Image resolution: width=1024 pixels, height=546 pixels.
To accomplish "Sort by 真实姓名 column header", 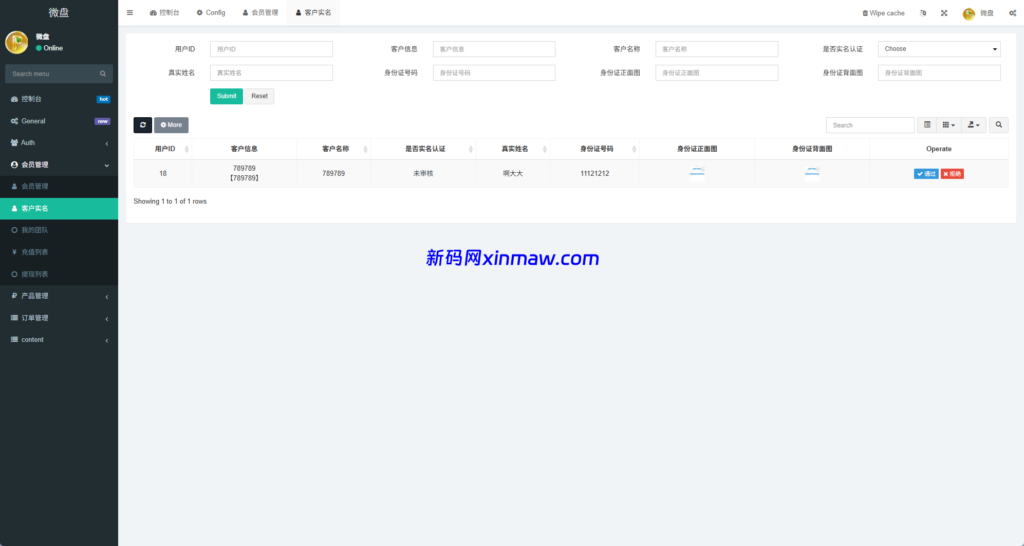I will 513,149.
